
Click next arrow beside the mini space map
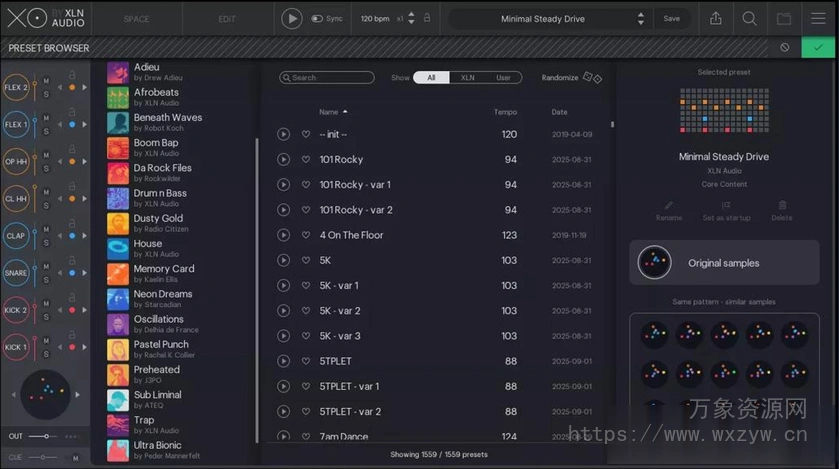pos(78,395)
